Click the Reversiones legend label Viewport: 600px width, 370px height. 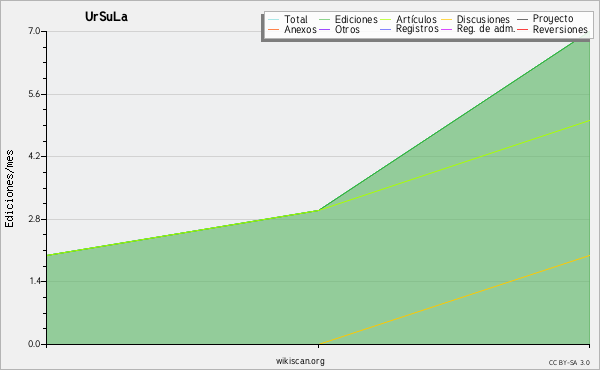[x=560, y=29]
